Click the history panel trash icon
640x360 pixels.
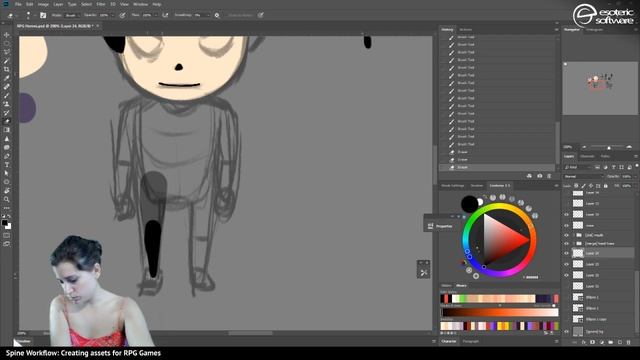pos(549,176)
